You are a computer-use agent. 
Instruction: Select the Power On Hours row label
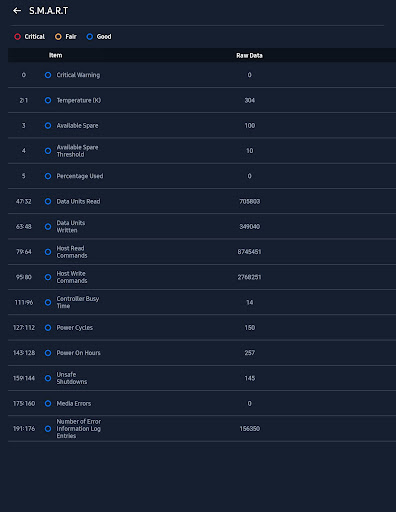click(78, 353)
